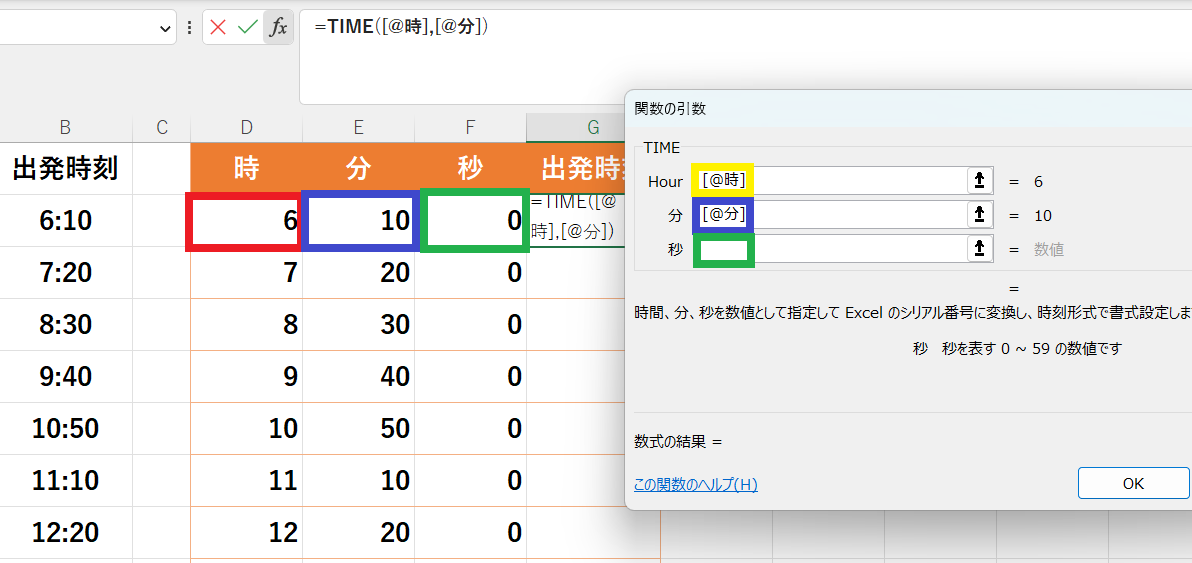1192x563 pixels.
Task: Select hour cell with value 7
Action: tap(246, 272)
